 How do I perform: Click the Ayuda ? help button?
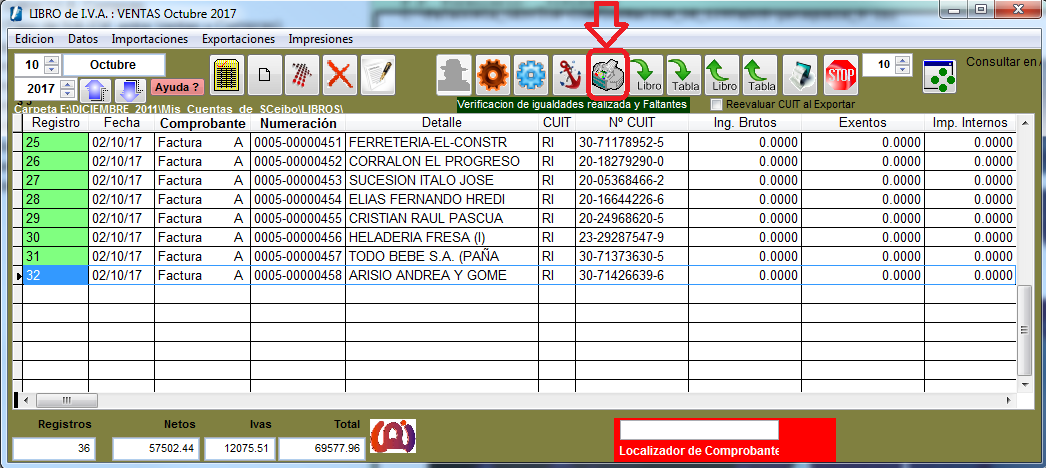click(x=177, y=88)
